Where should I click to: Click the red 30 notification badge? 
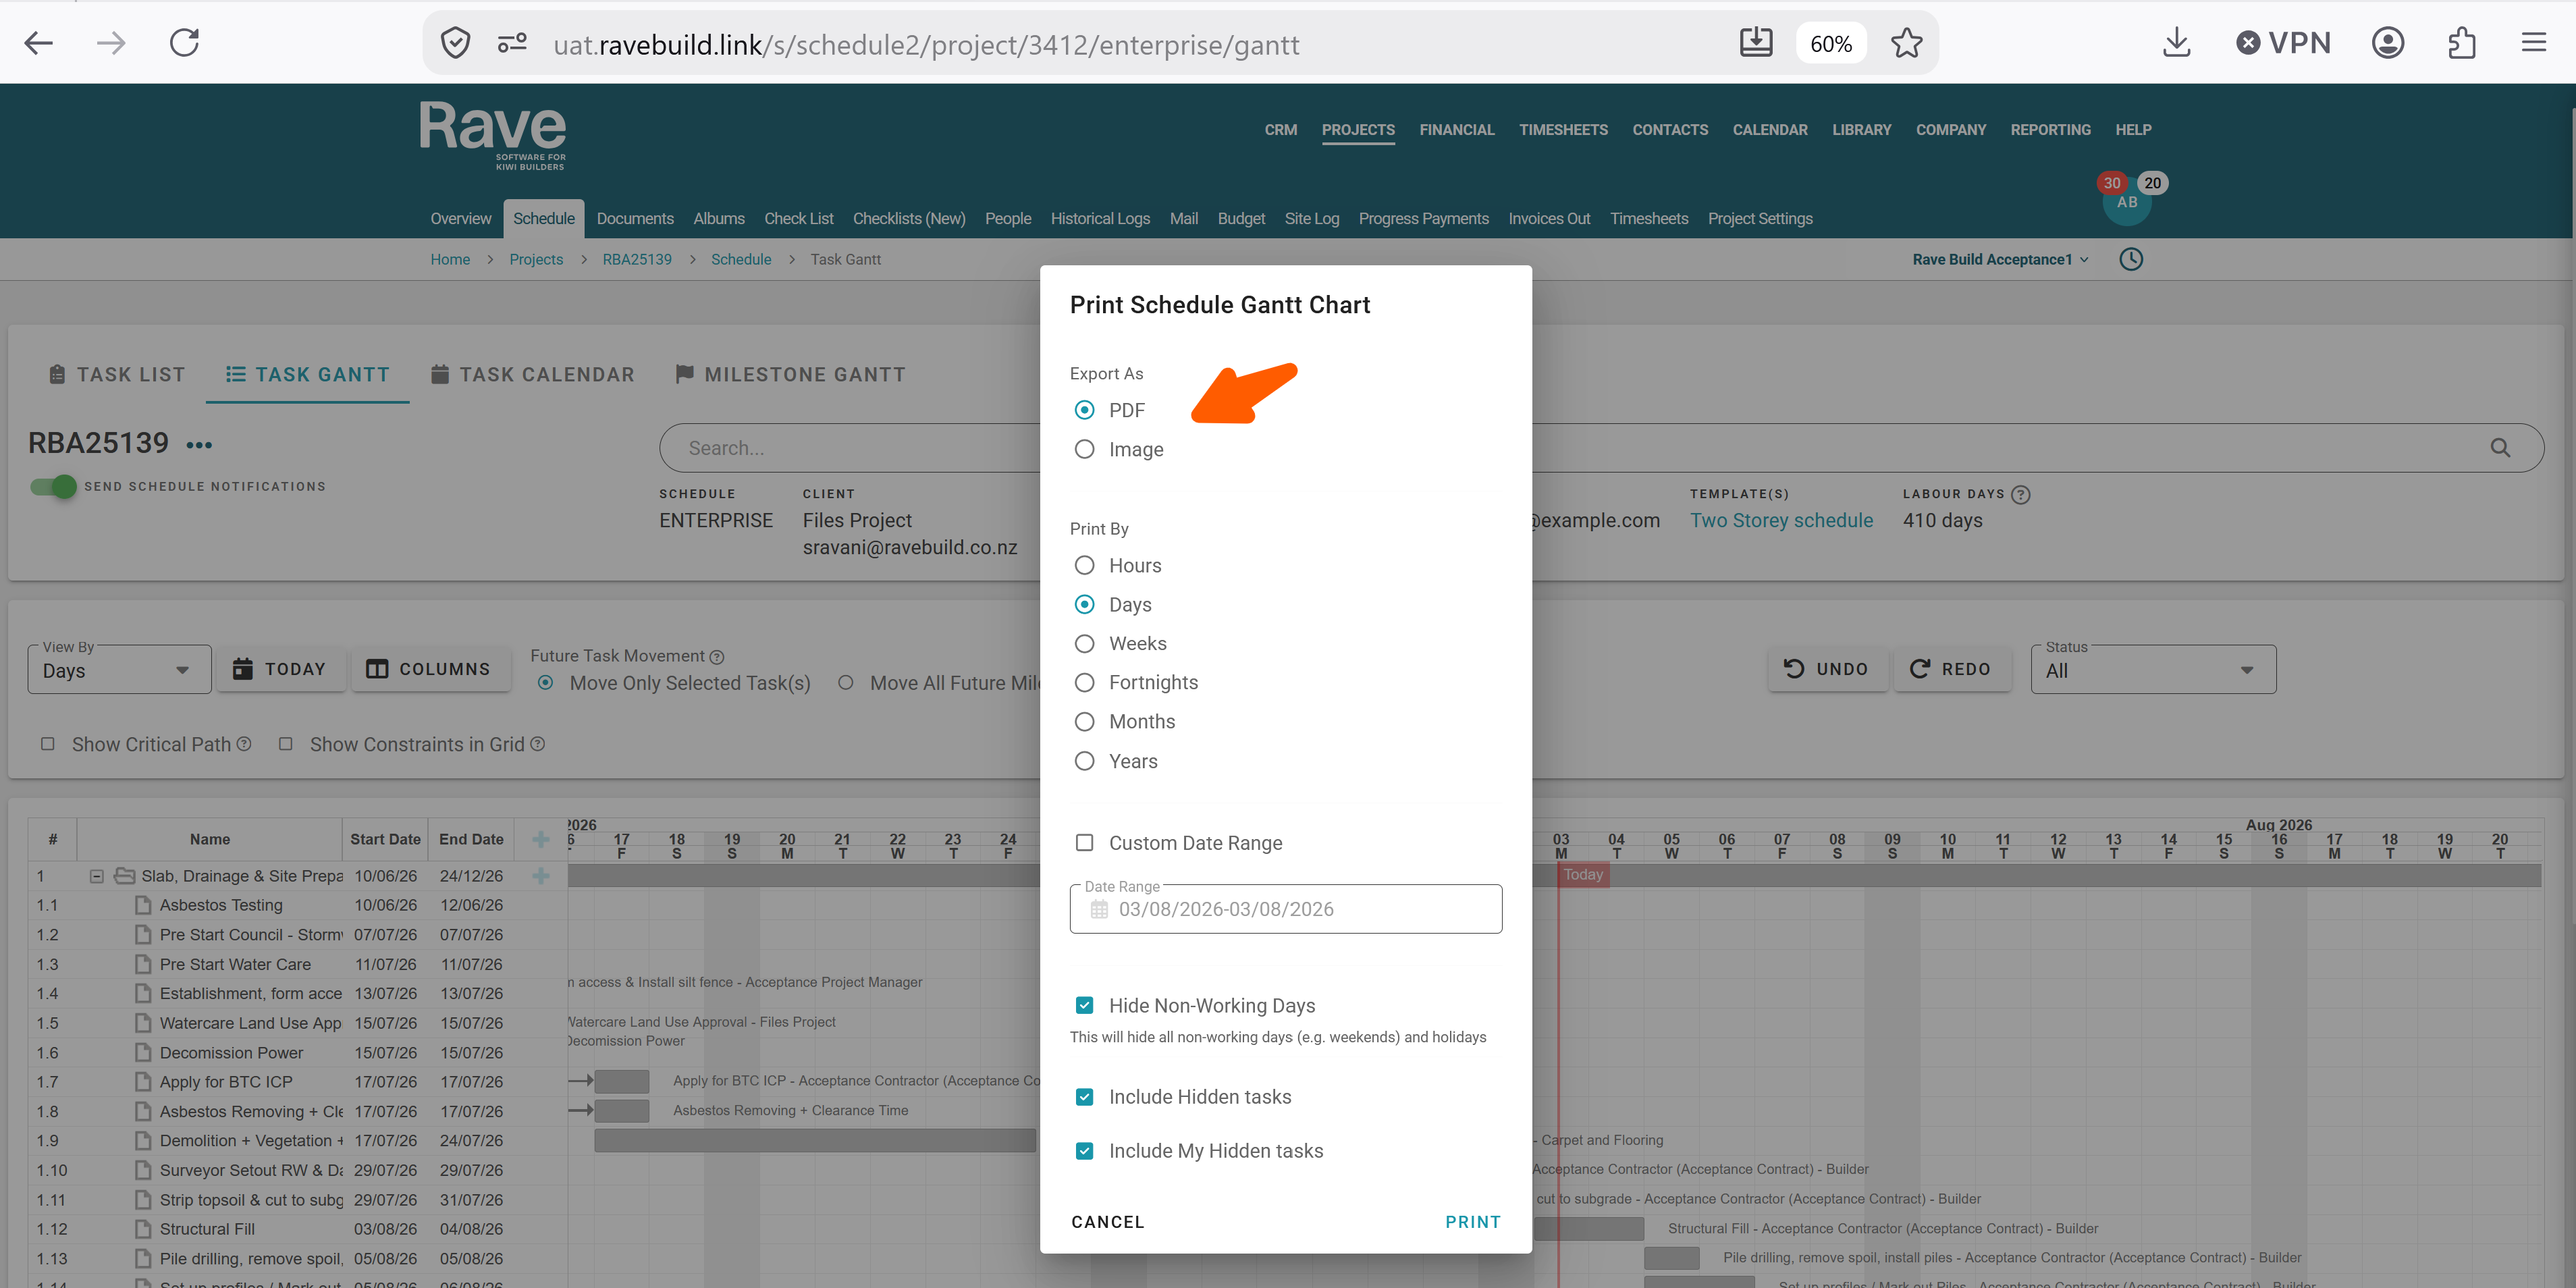tap(2112, 183)
